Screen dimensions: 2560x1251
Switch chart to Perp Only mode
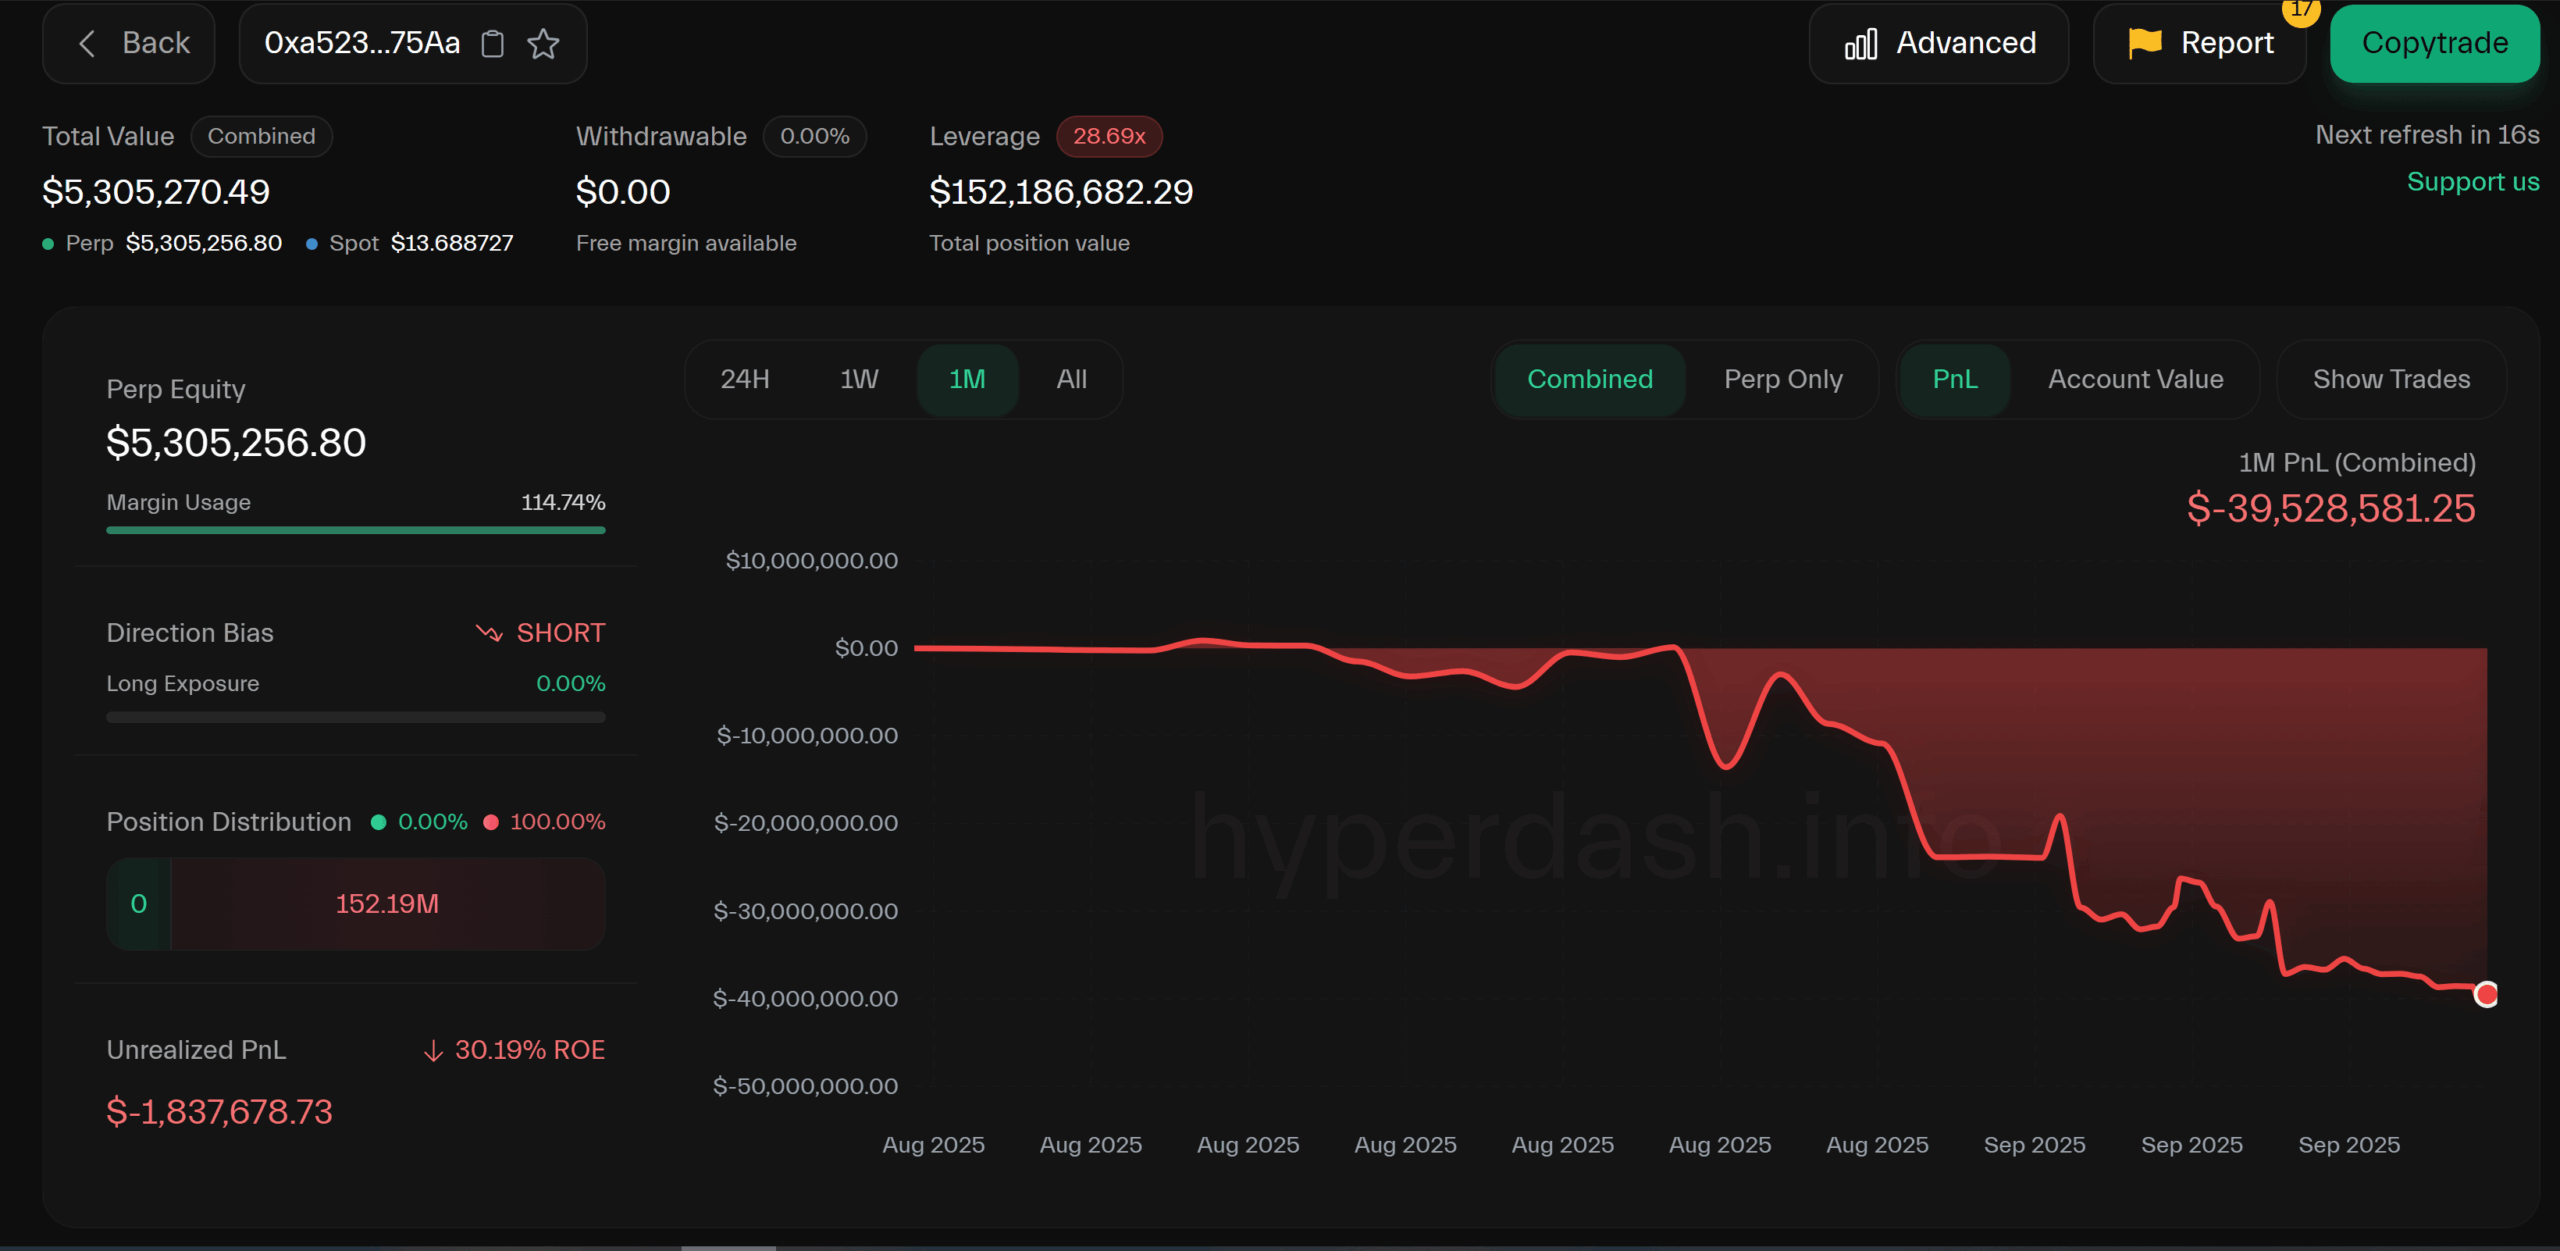[x=1783, y=379]
